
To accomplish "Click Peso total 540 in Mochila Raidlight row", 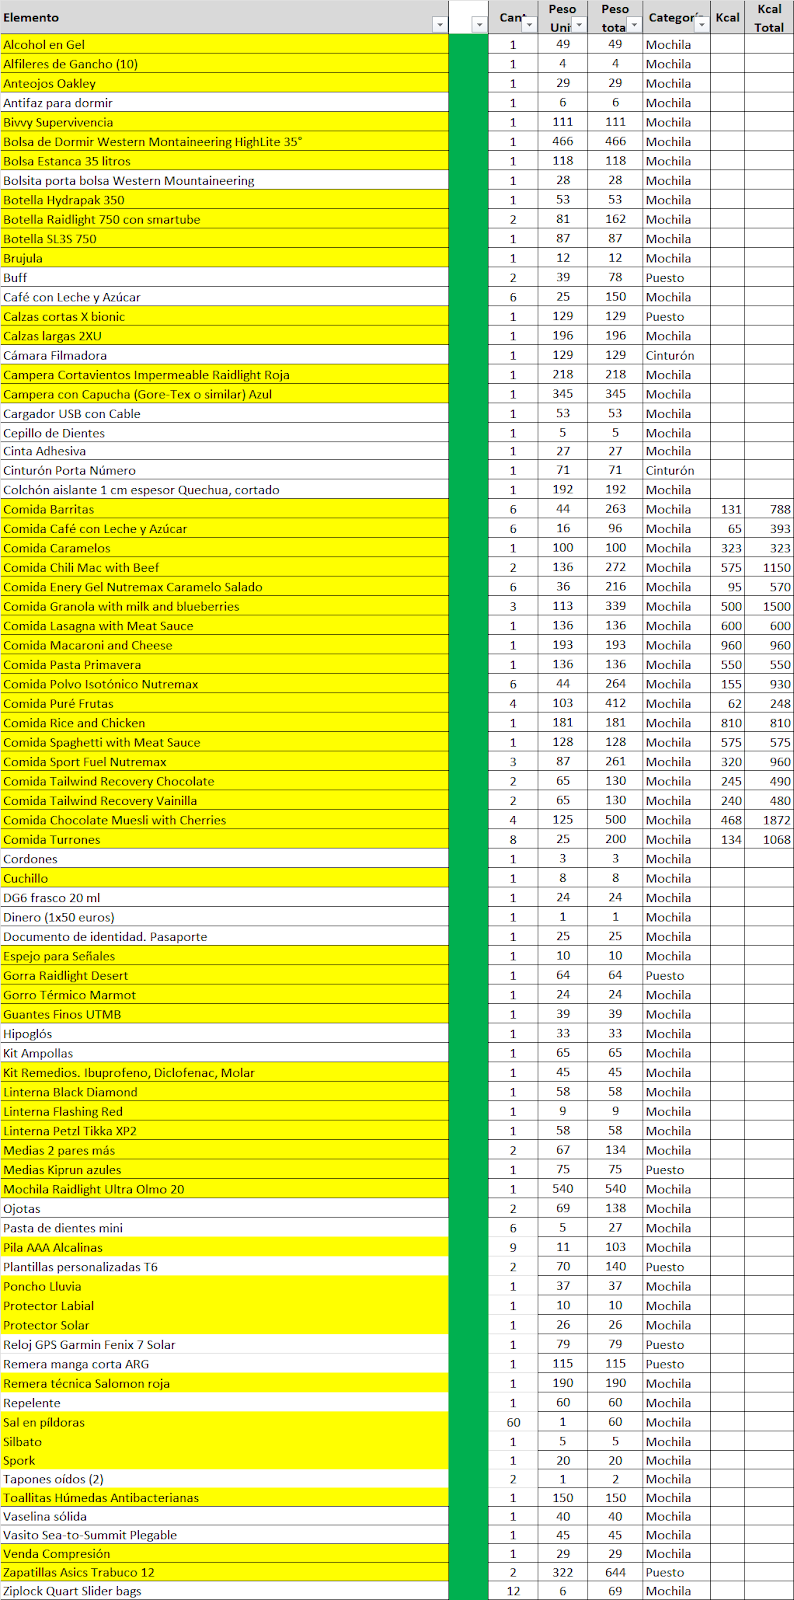I will [615, 1189].
